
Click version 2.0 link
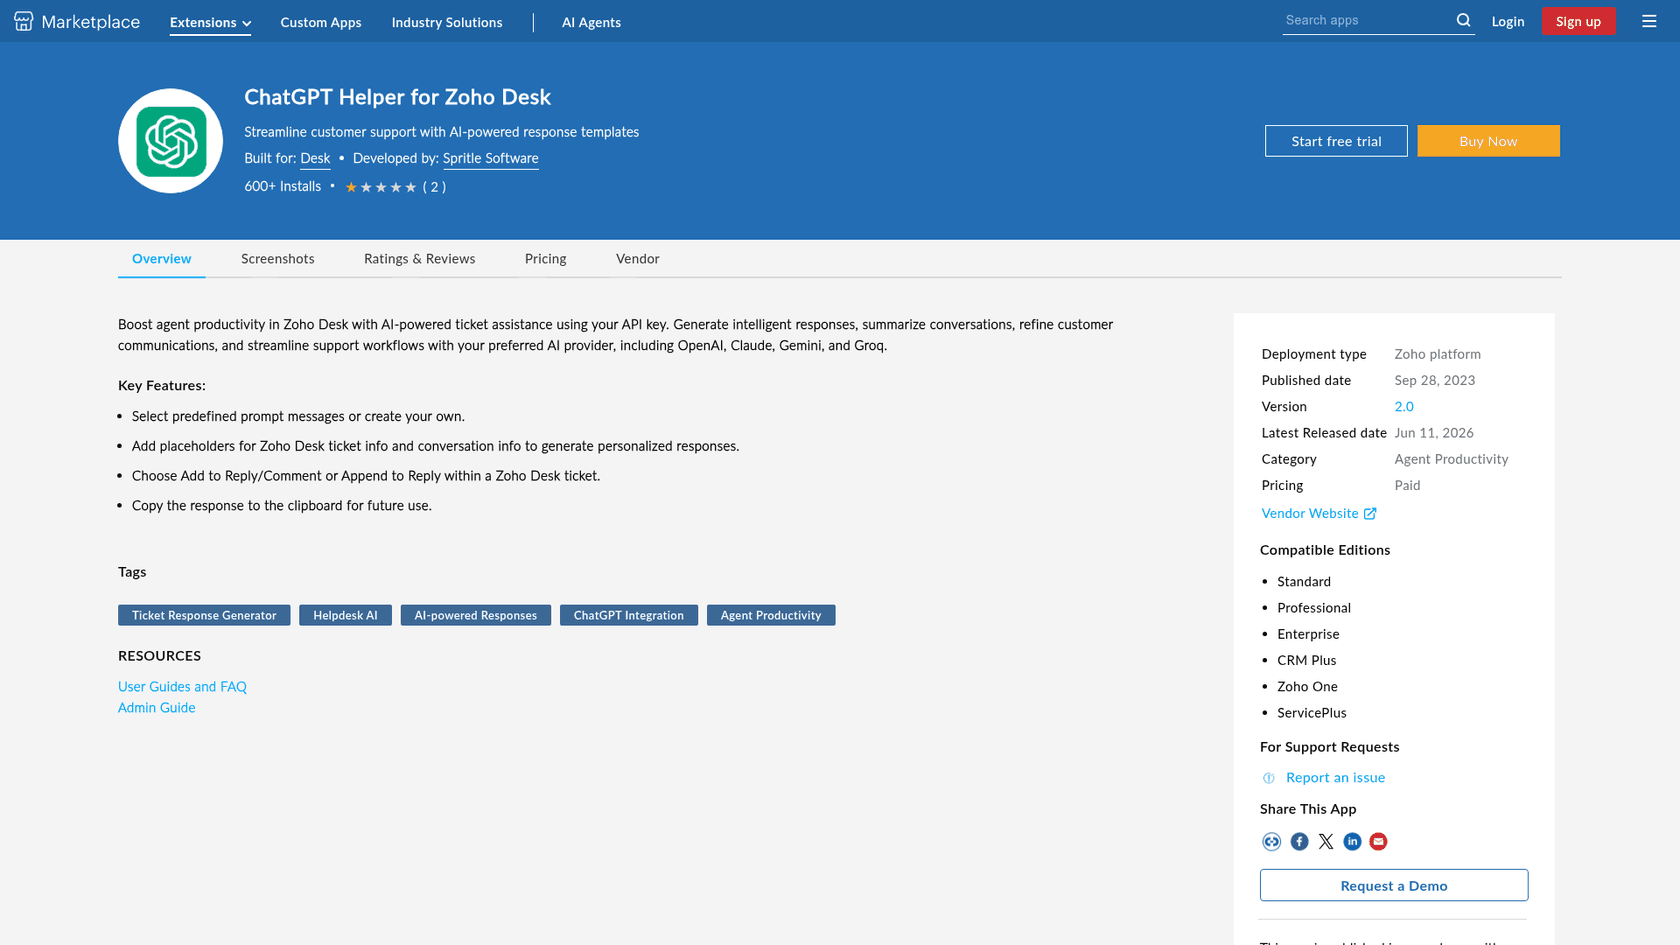1404,407
